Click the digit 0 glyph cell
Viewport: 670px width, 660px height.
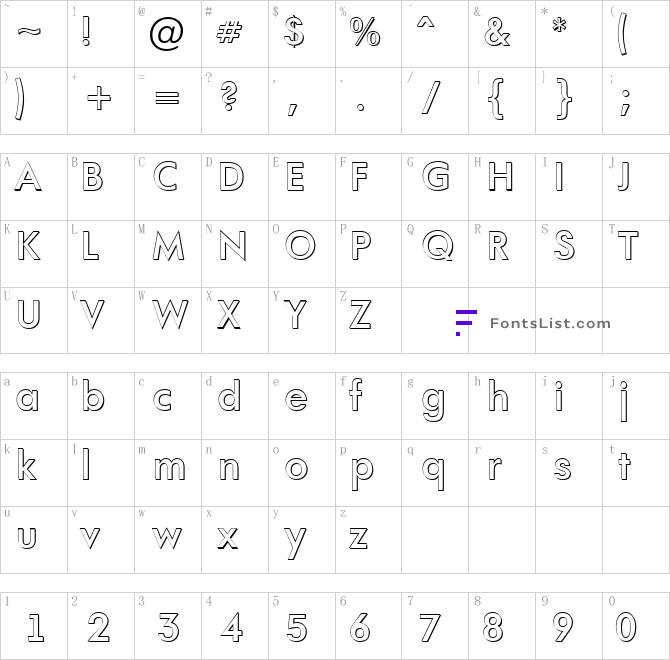(636, 626)
